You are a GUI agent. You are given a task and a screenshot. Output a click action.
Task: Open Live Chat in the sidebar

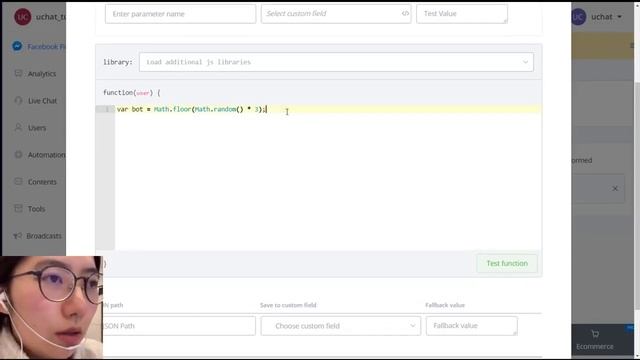pos(42,101)
